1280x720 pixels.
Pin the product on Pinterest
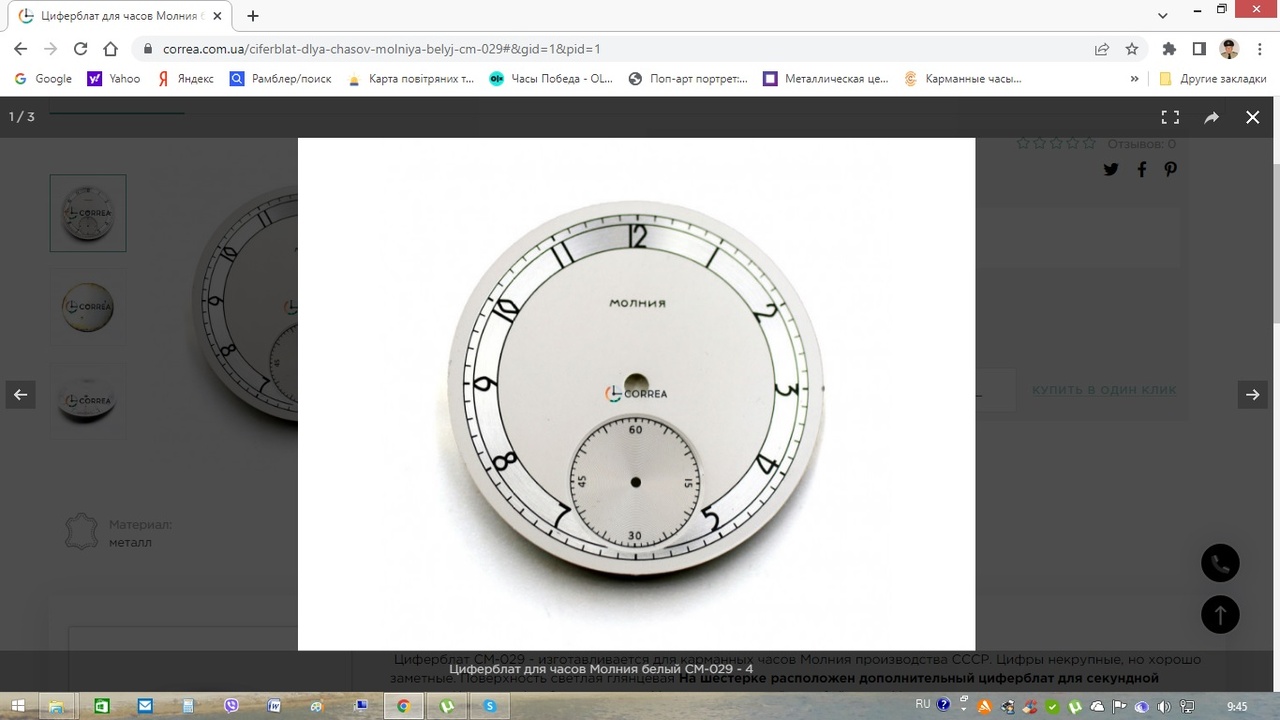click(1170, 169)
